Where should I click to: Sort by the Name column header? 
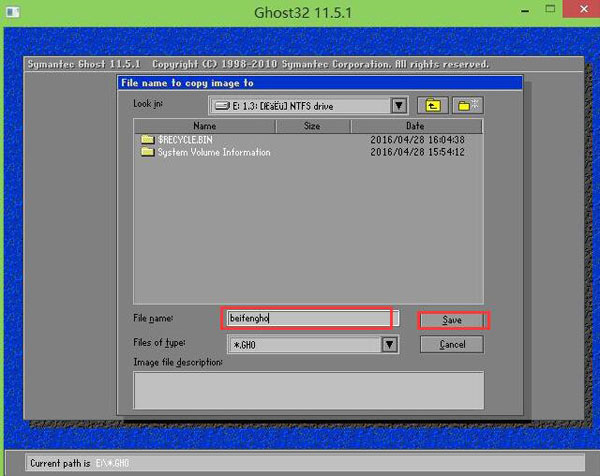coord(205,126)
